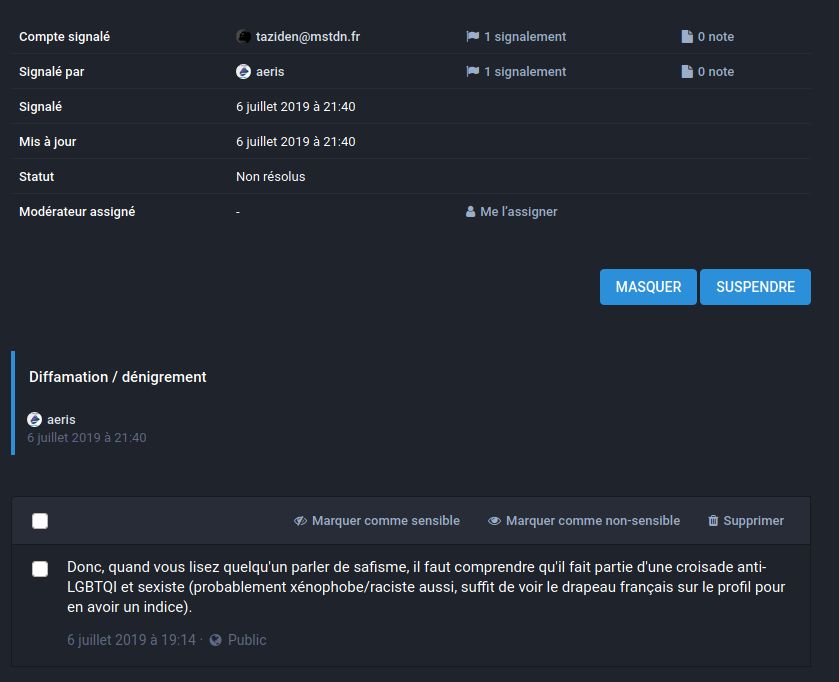This screenshot has height=682, width=839.
Task: Click flag icon in reported account row
Action: pyautogui.click(x=472, y=37)
